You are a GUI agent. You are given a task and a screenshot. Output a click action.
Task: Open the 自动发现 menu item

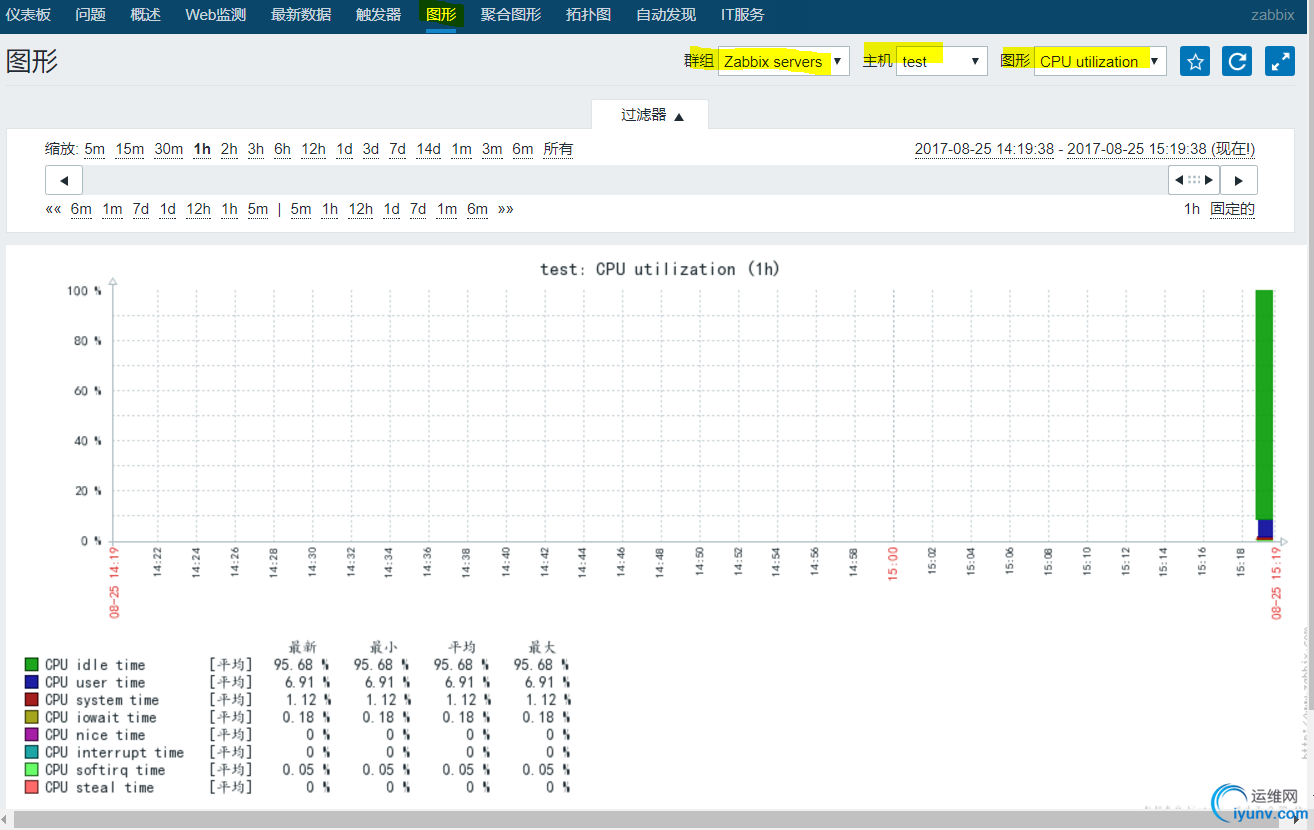666,15
